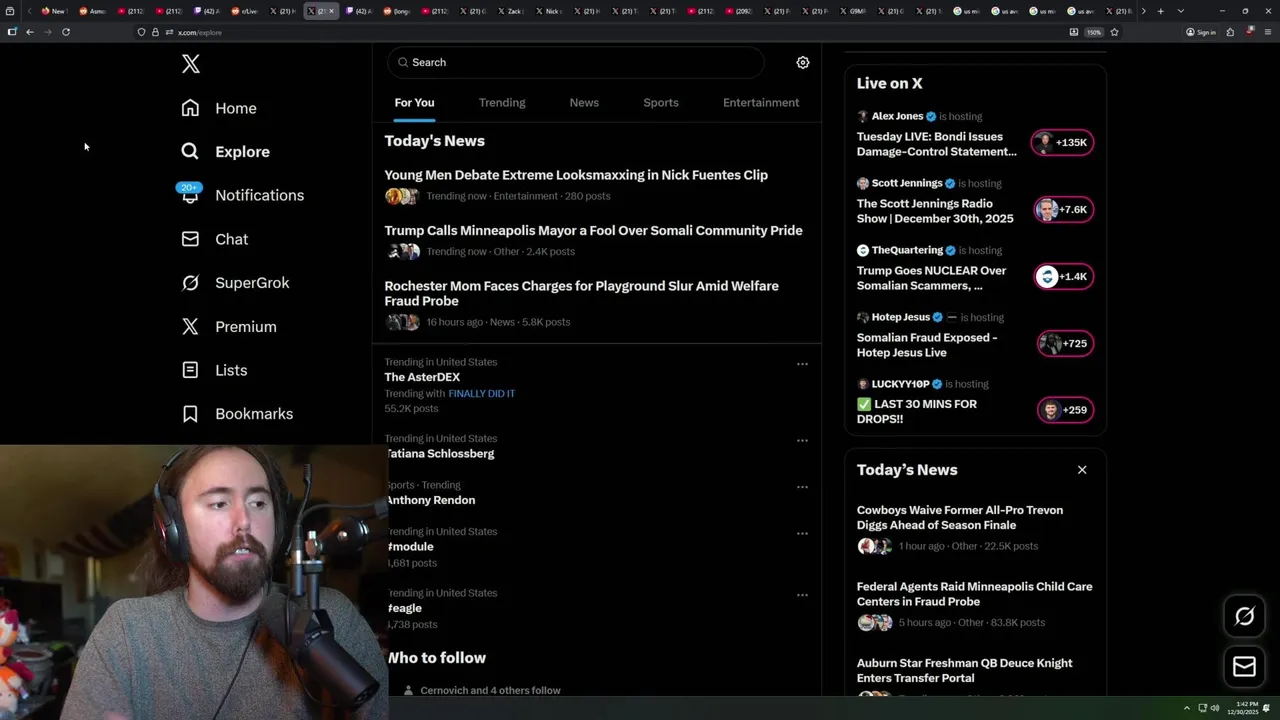Open more options for The AsterDEX trend

point(802,364)
